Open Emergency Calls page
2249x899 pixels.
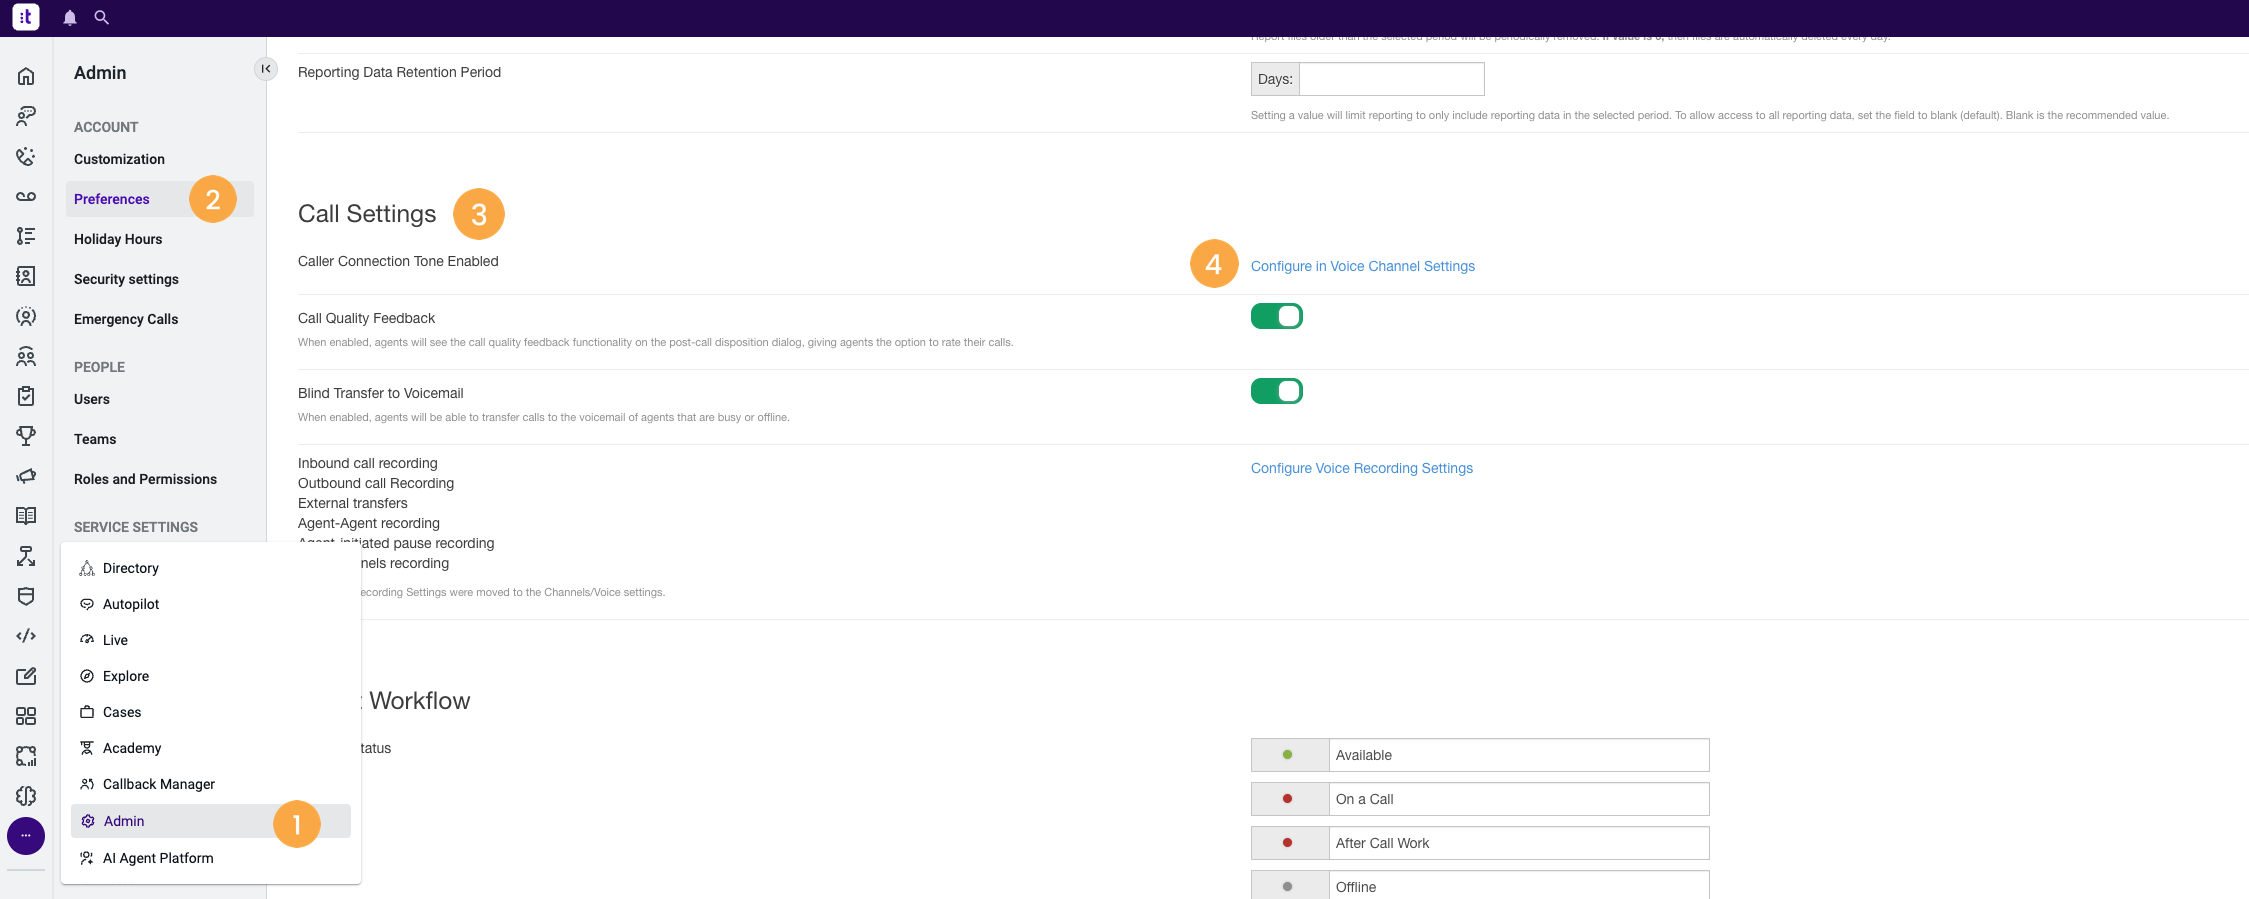click(126, 319)
